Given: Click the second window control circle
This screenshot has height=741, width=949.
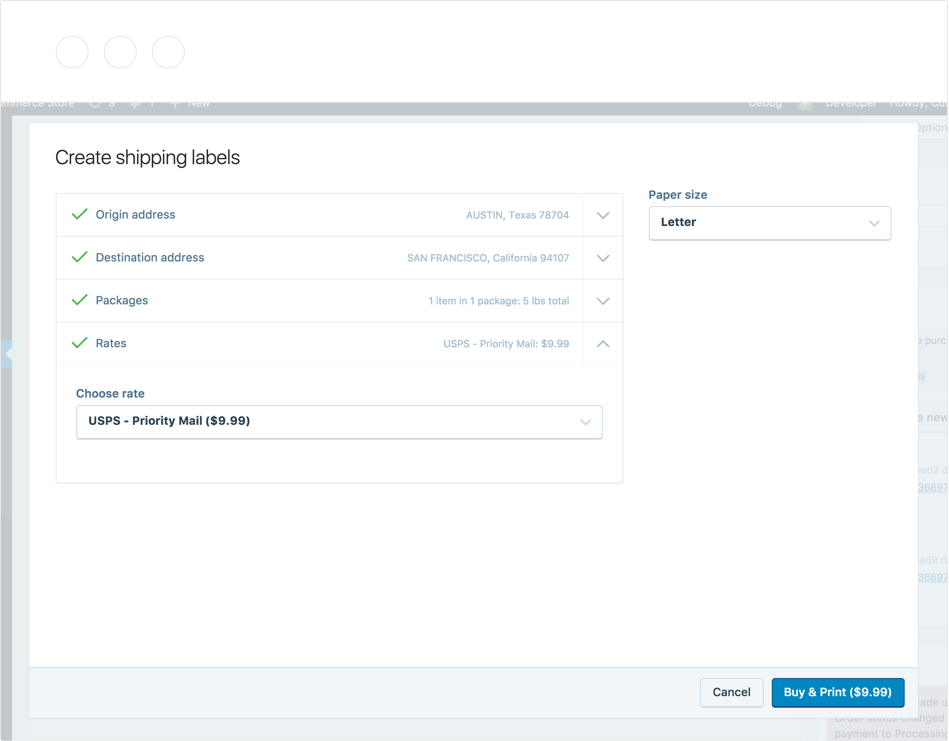Looking at the screenshot, I should 120,52.
